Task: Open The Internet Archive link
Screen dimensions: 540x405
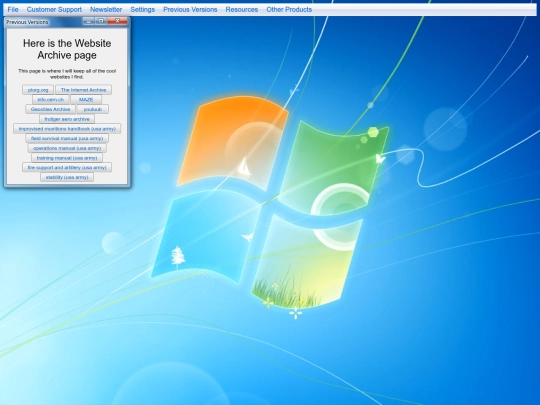Action: click(83, 90)
